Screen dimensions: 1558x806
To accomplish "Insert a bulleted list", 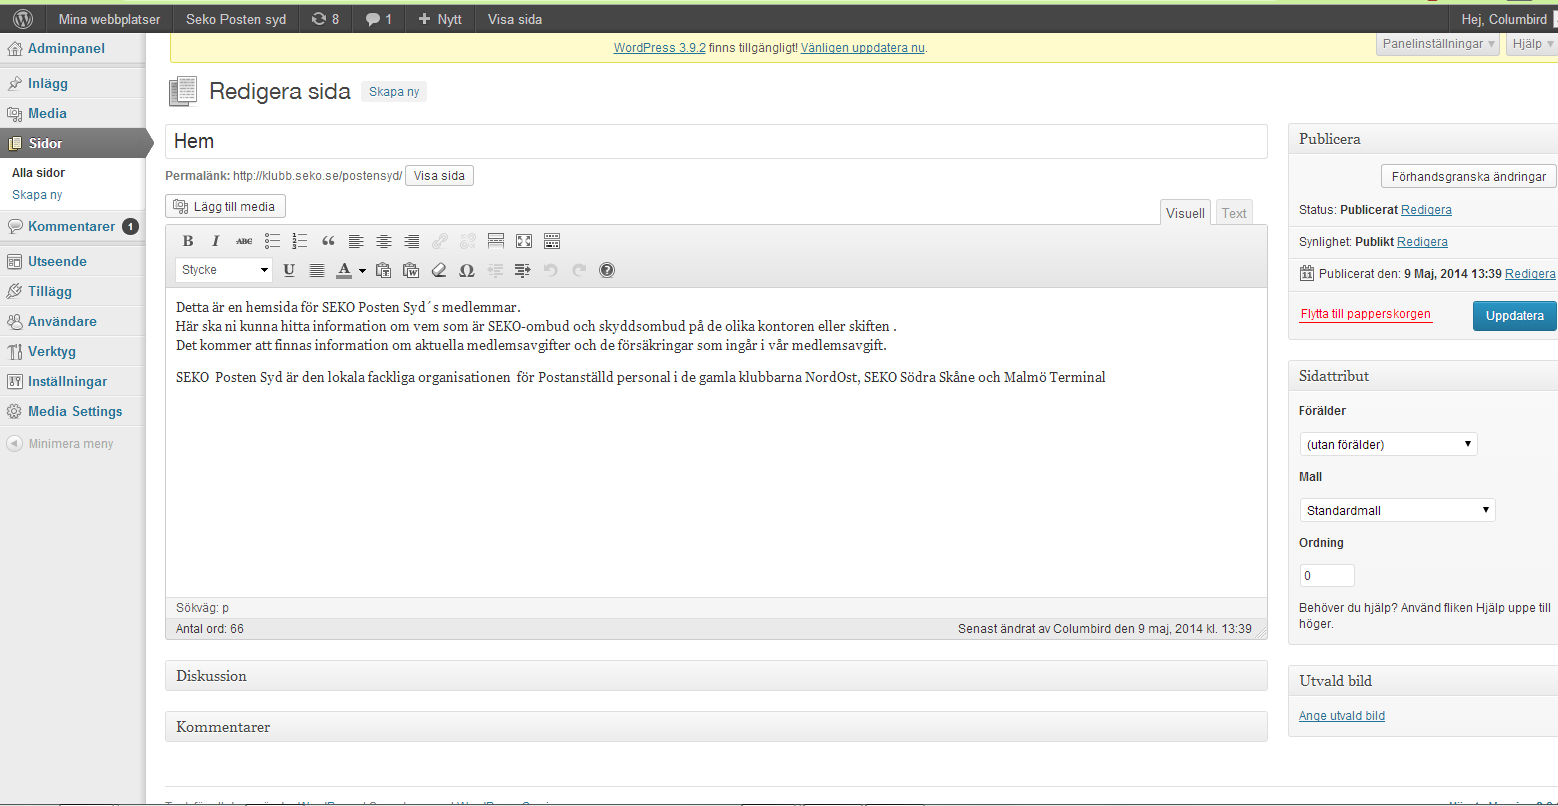I will click(272, 241).
